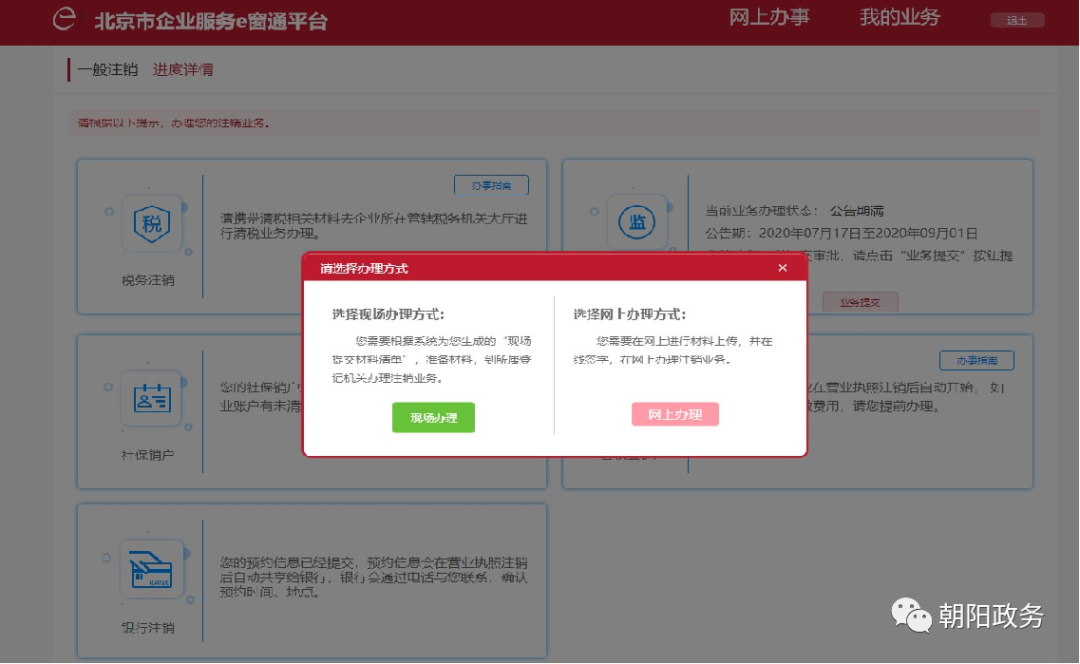This screenshot has width=1080, height=664.
Task: Click the 请选择办理方式 dialog title
Action: 364,268
